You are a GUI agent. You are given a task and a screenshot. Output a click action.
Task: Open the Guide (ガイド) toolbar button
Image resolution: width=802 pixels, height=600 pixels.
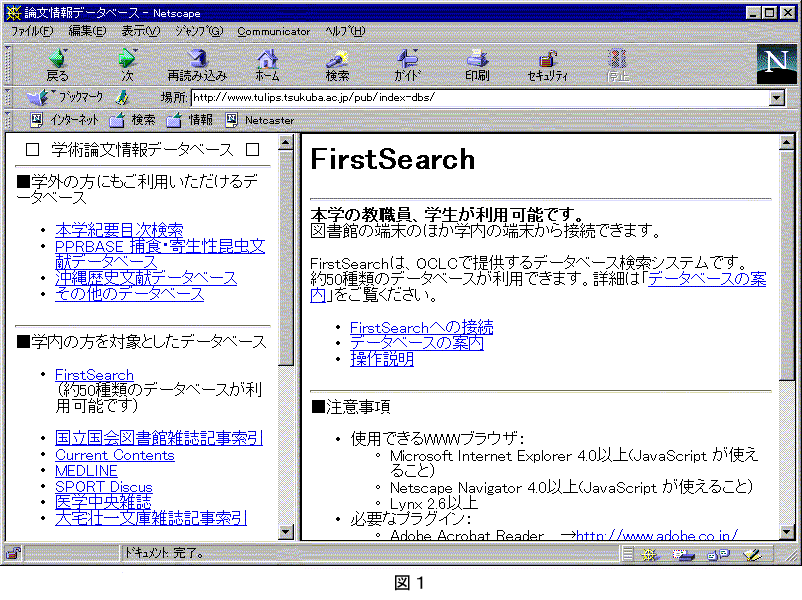coord(407,65)
